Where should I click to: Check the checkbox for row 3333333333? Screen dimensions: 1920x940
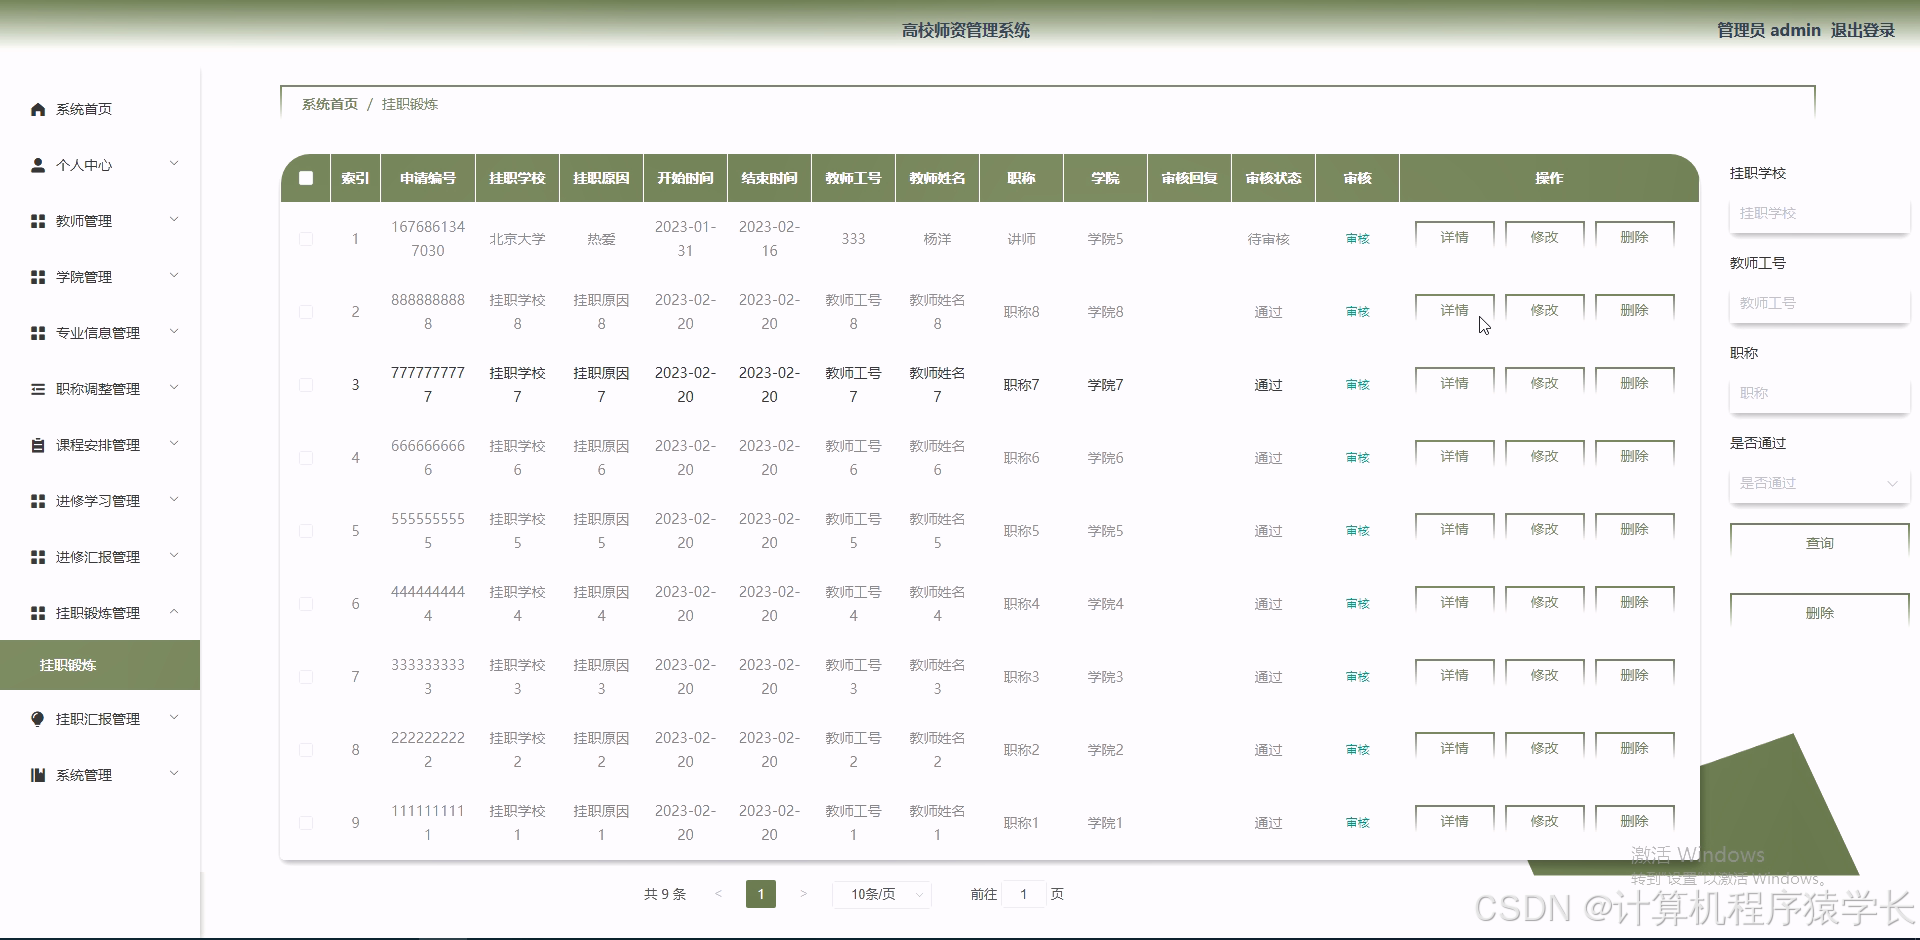[306, 677]
